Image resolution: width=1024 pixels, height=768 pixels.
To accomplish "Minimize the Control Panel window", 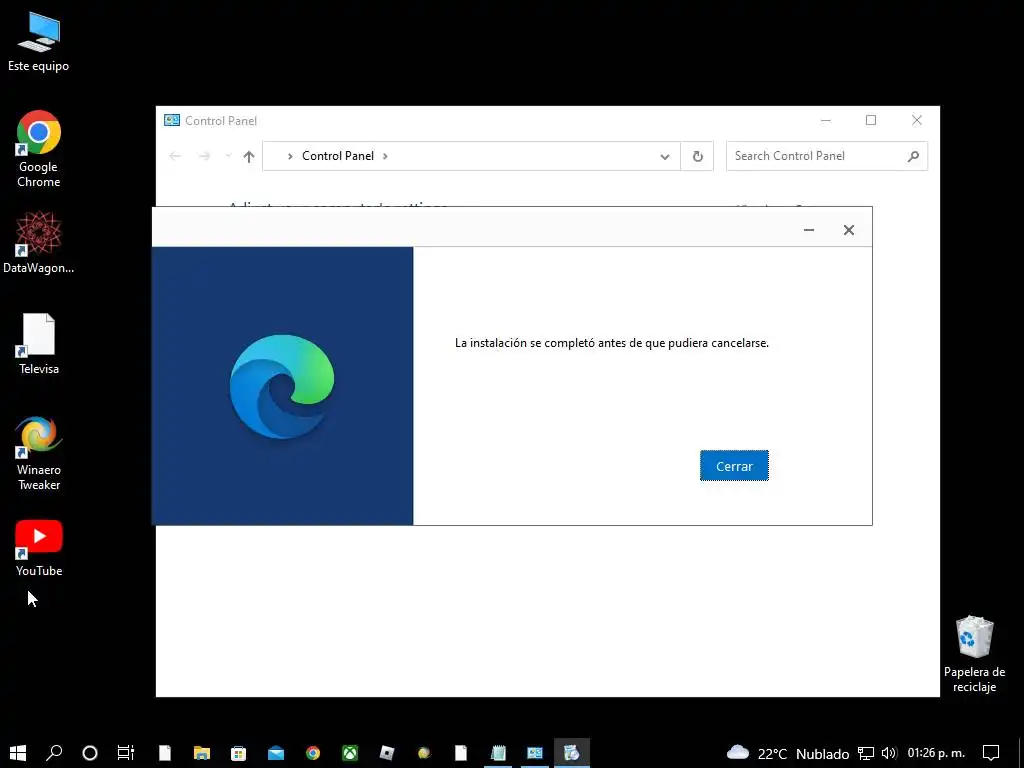I will (825, 120).
